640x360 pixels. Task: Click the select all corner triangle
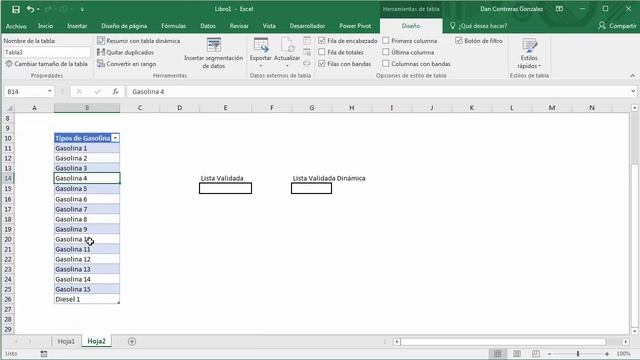(9, 108)
